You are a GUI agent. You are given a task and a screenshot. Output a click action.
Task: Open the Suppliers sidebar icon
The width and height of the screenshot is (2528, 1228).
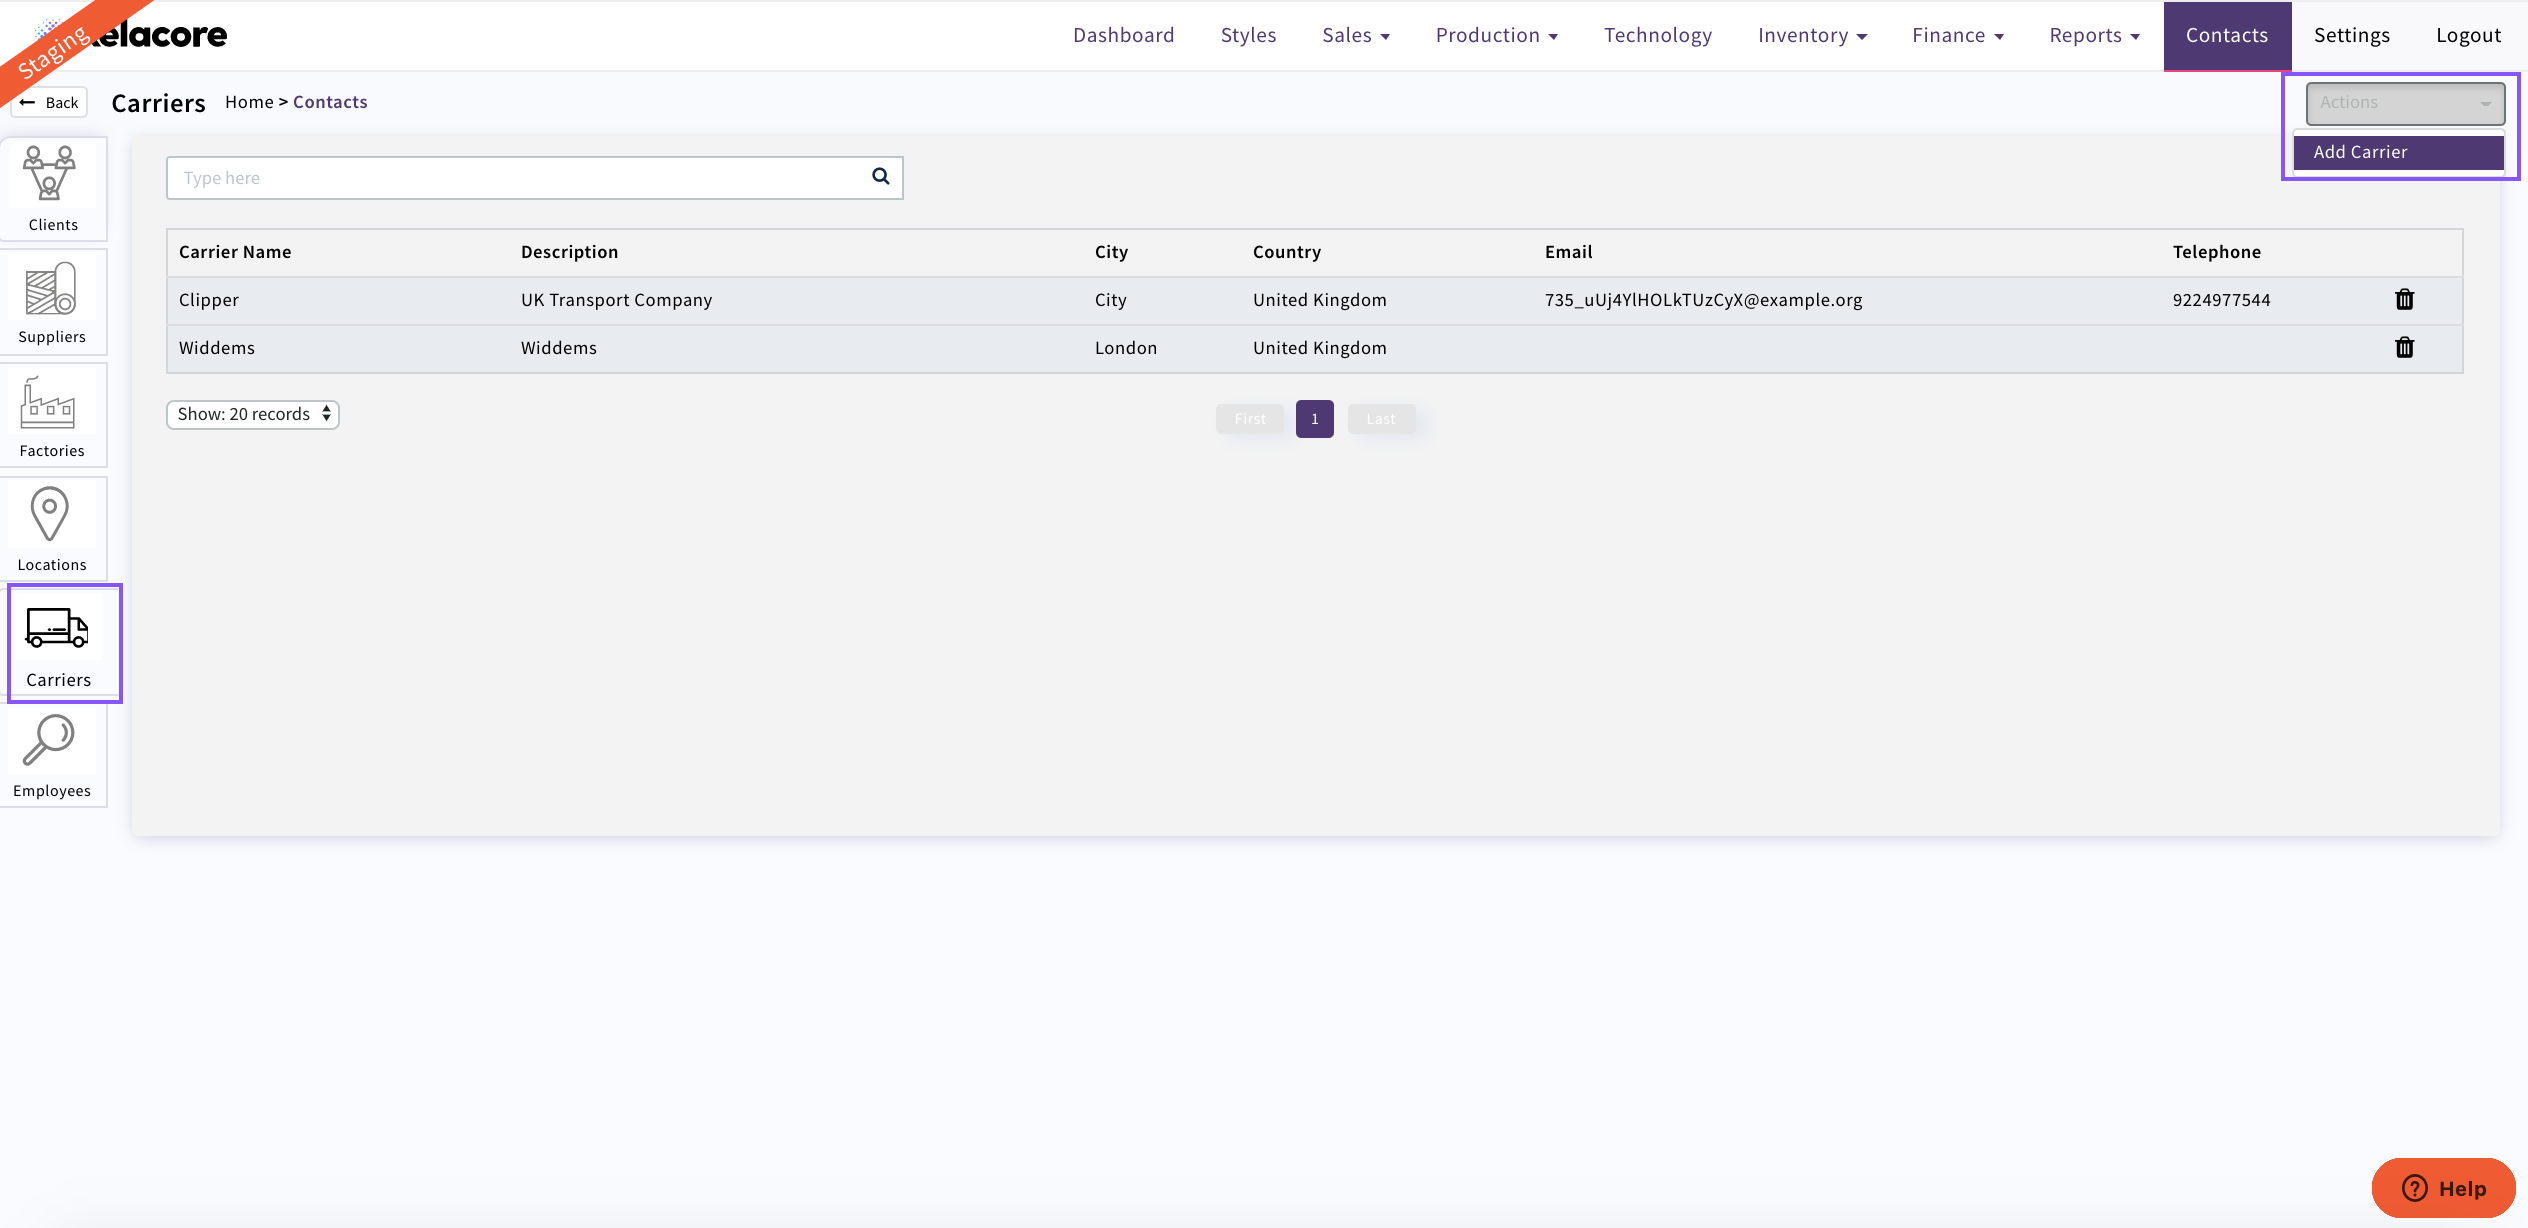click(x=50, y=289)
